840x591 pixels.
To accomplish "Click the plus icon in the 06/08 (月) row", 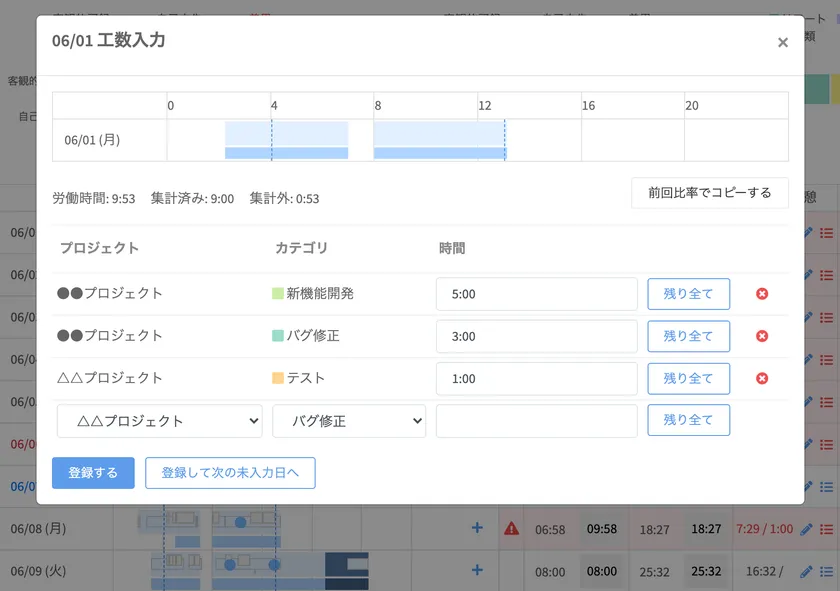I will 477,528.
